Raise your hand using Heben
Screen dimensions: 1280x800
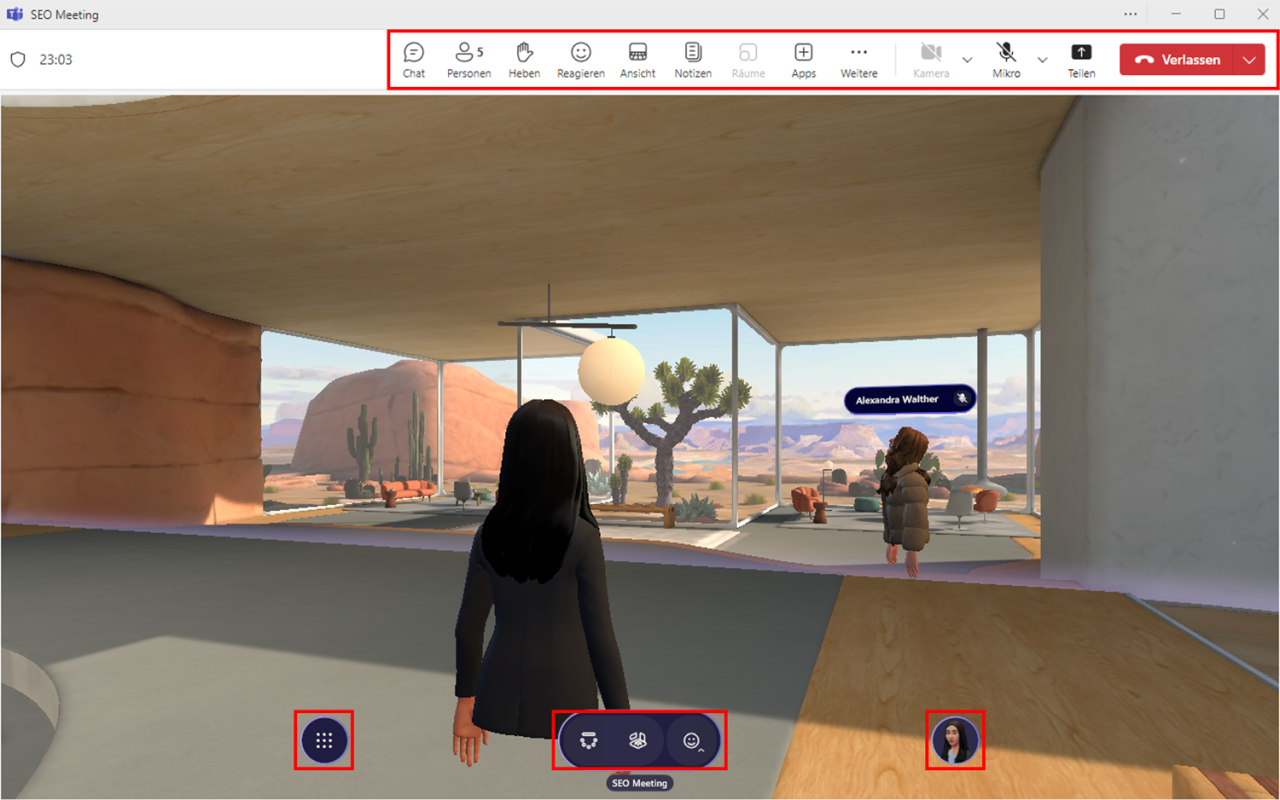point(524,58)
